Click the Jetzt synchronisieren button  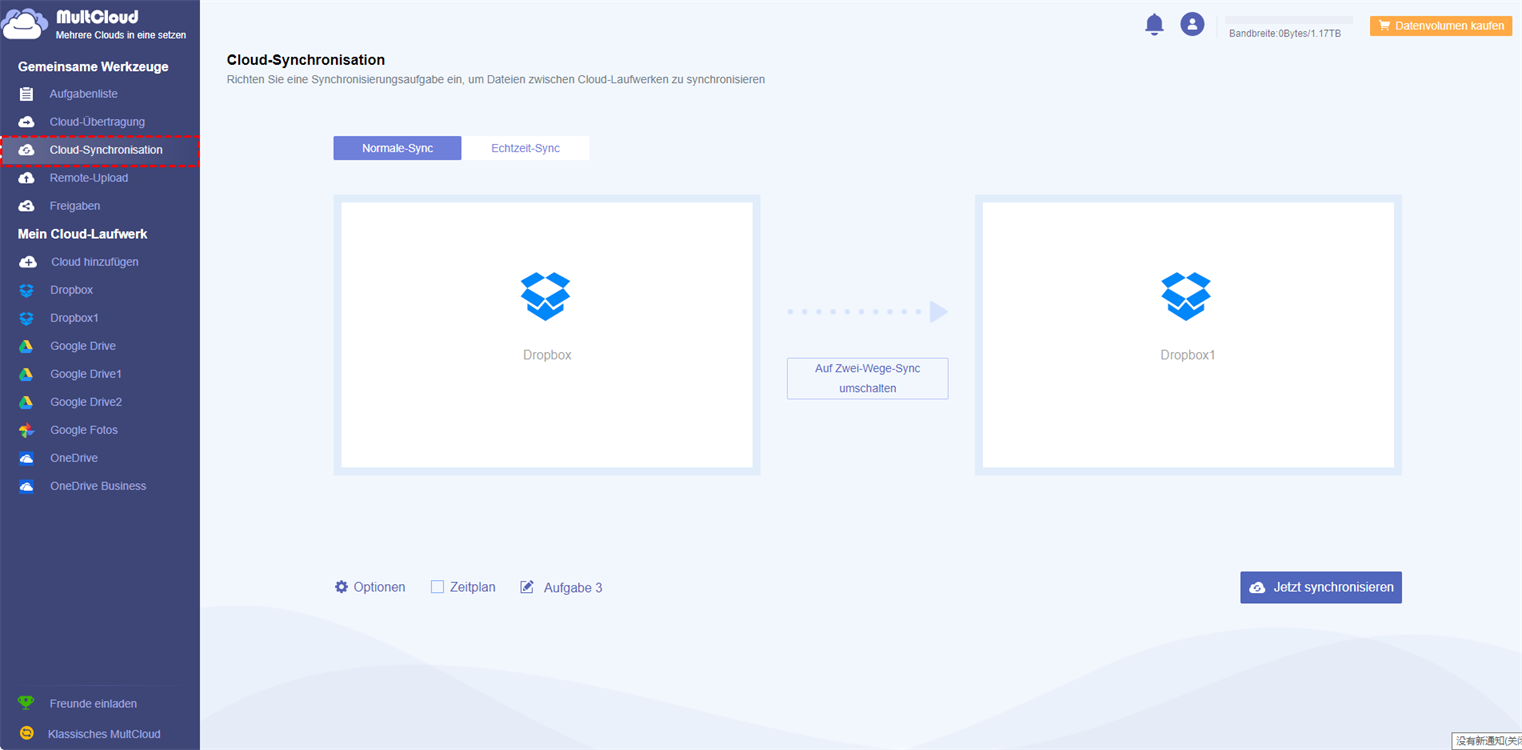point(1321,587)
